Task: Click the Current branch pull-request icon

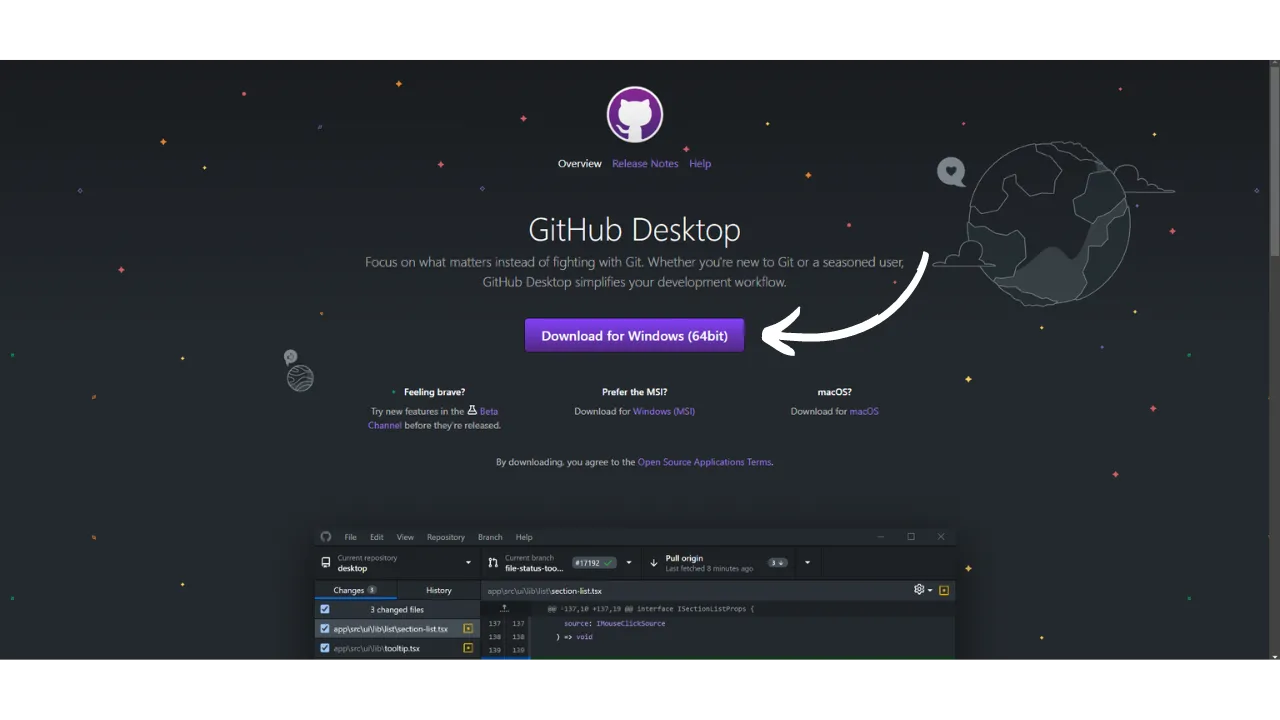Action: tap(493, 563)
